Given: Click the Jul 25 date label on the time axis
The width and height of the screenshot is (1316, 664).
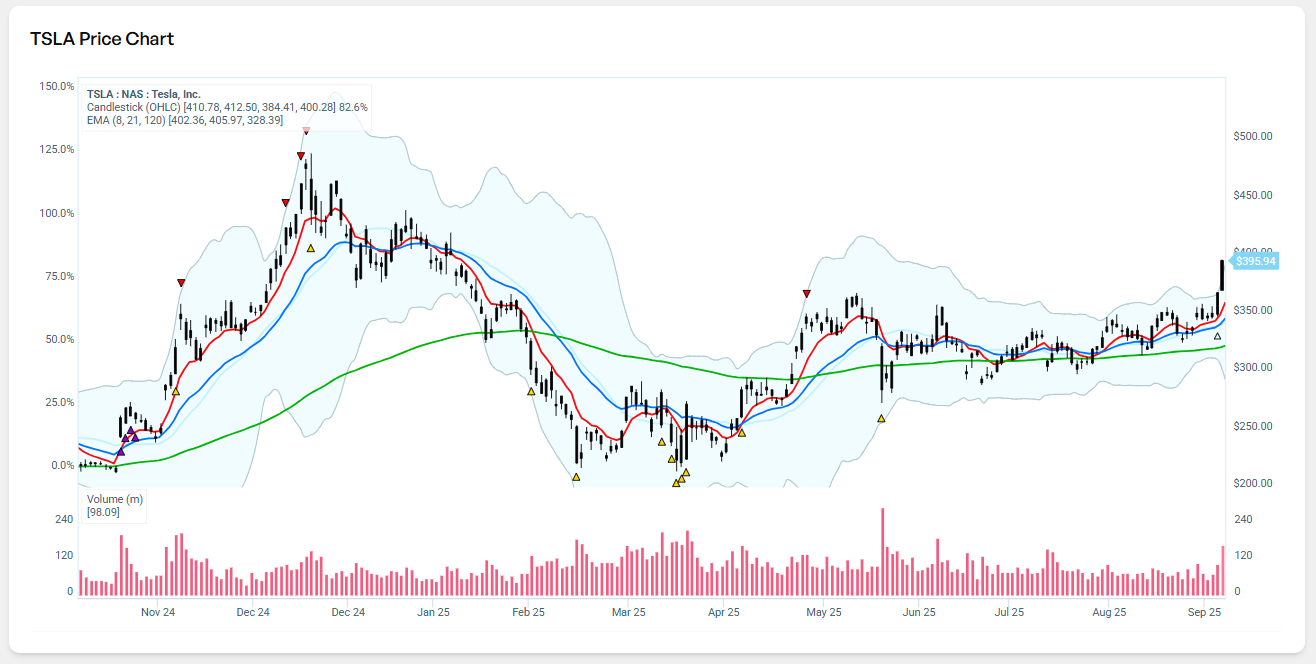Looking at the screenshot, I should pyautogui.click(x=1010, y=612).
